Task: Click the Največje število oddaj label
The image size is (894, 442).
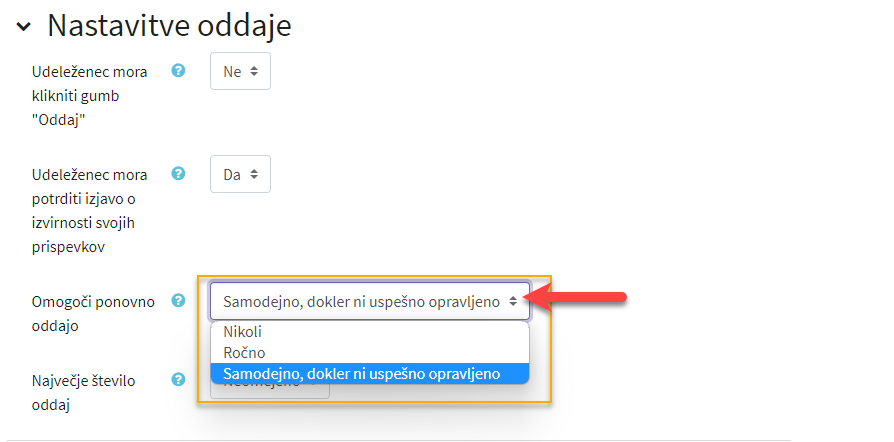Action: (x=84, y=392)
